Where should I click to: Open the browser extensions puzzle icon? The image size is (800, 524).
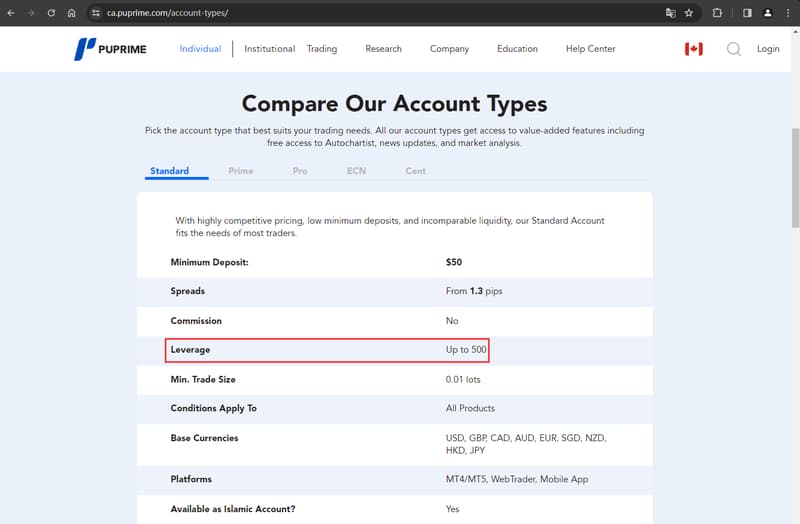717,13
